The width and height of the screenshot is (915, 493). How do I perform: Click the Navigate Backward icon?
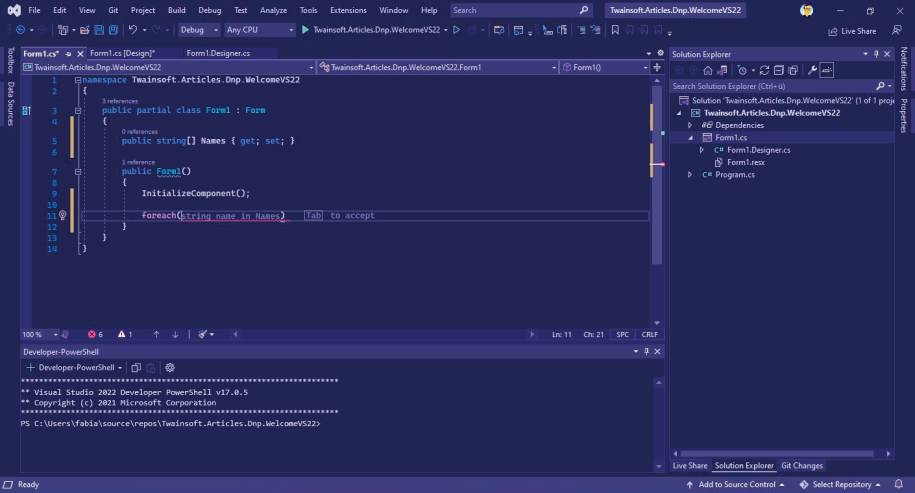tap(20, 30)
